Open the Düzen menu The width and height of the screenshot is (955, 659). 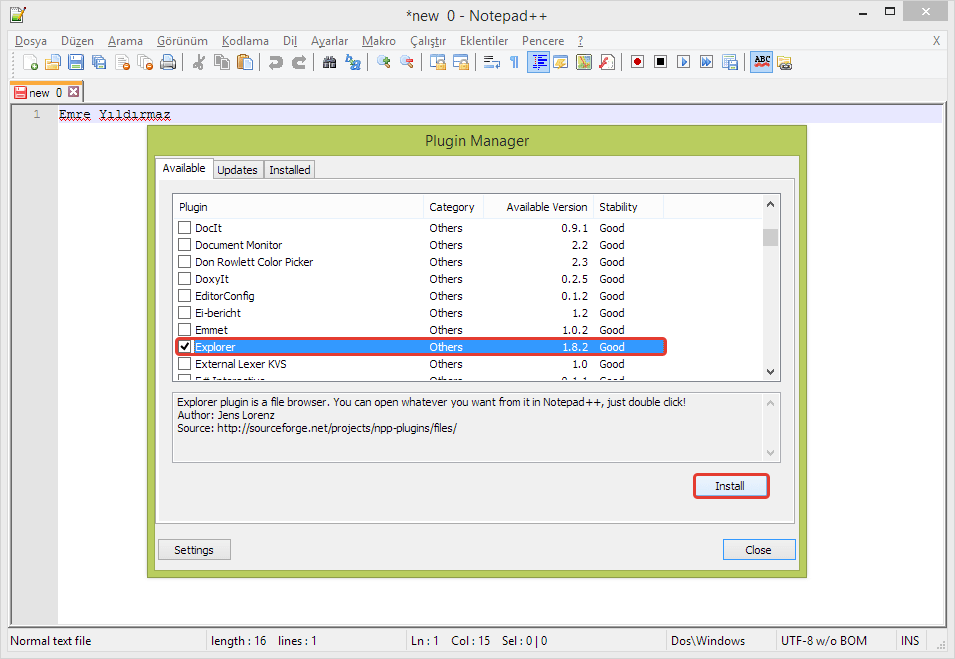tap(77, 41)
